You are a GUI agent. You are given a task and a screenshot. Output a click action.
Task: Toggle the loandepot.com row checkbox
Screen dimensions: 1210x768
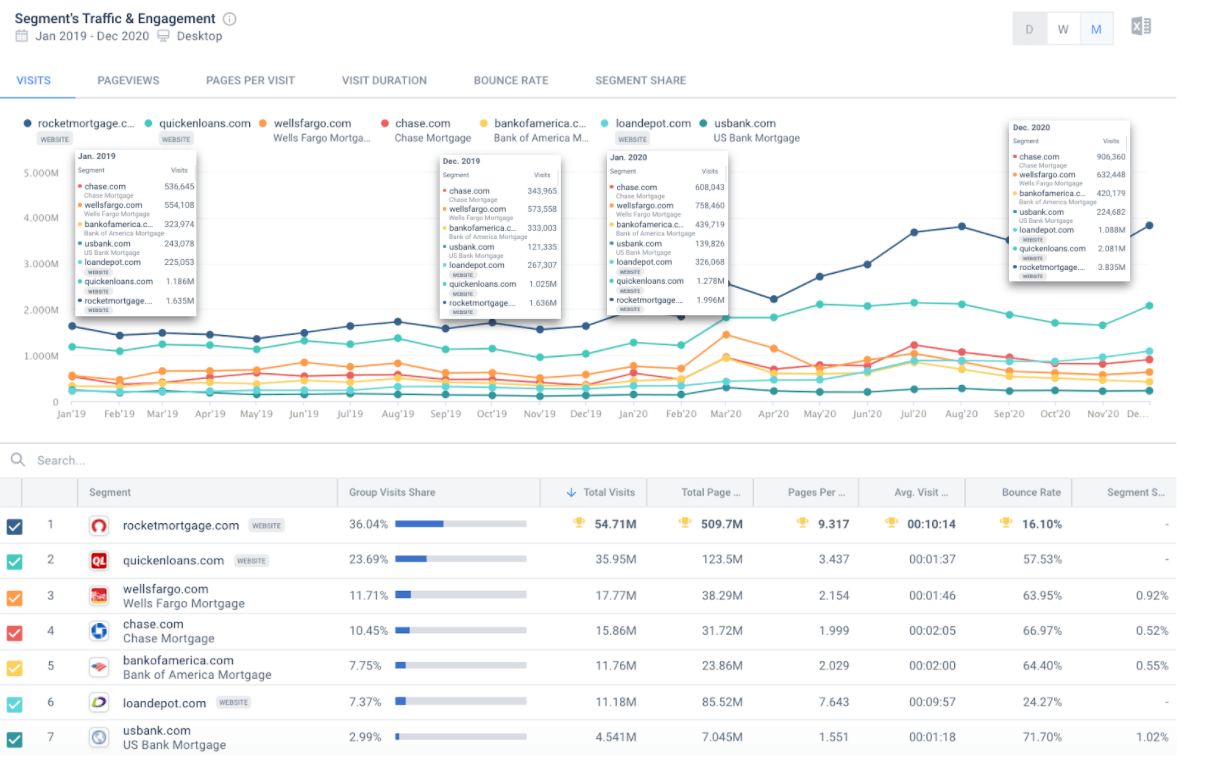(x=15, y=701)
